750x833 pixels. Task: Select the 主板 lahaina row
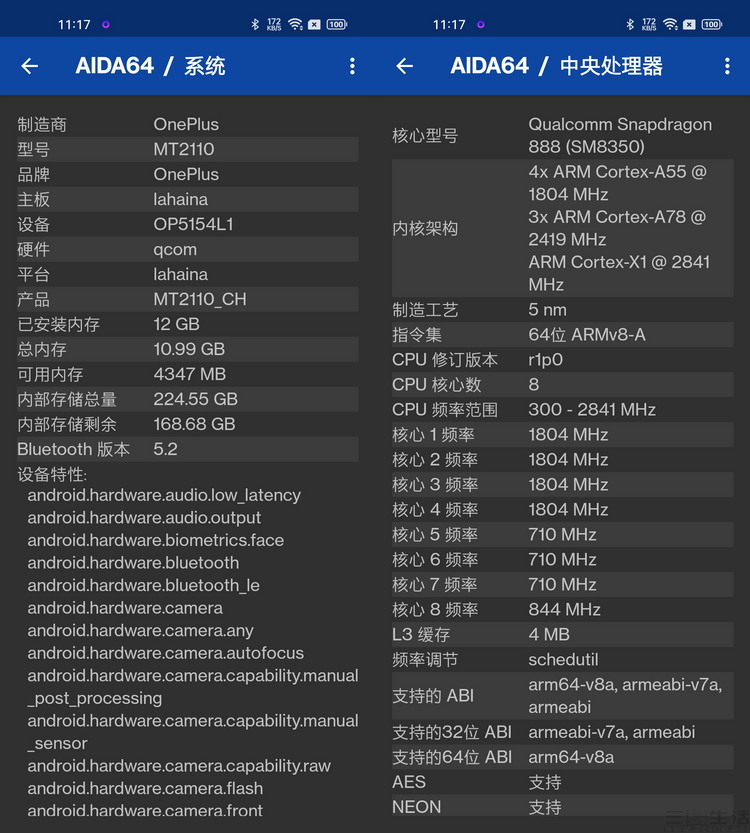188,199
